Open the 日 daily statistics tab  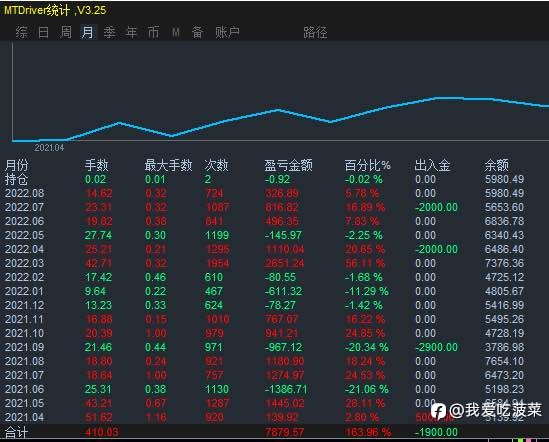coord(43,32)
